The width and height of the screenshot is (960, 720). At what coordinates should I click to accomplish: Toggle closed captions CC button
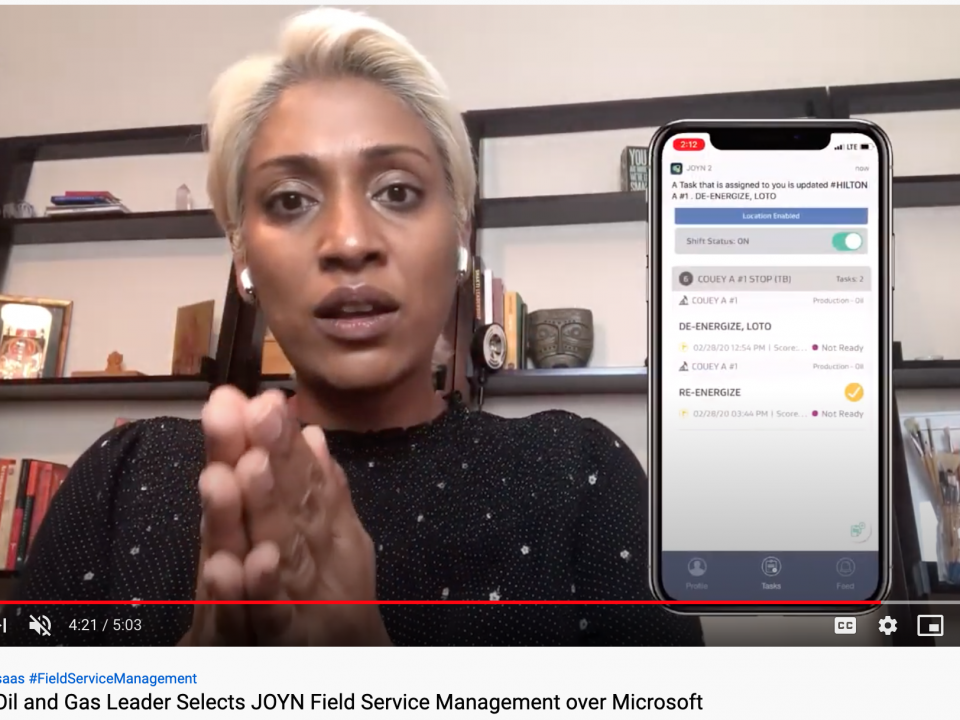pos(845,625)
